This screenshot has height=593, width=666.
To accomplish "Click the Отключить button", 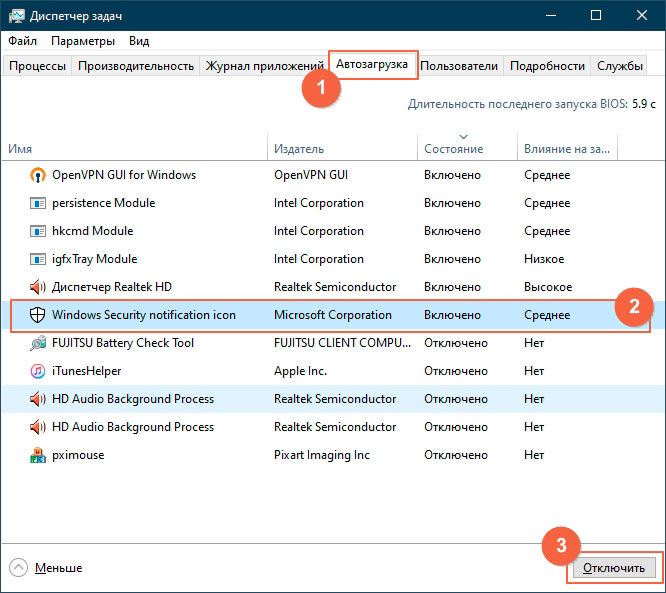I will click(614, 568).
